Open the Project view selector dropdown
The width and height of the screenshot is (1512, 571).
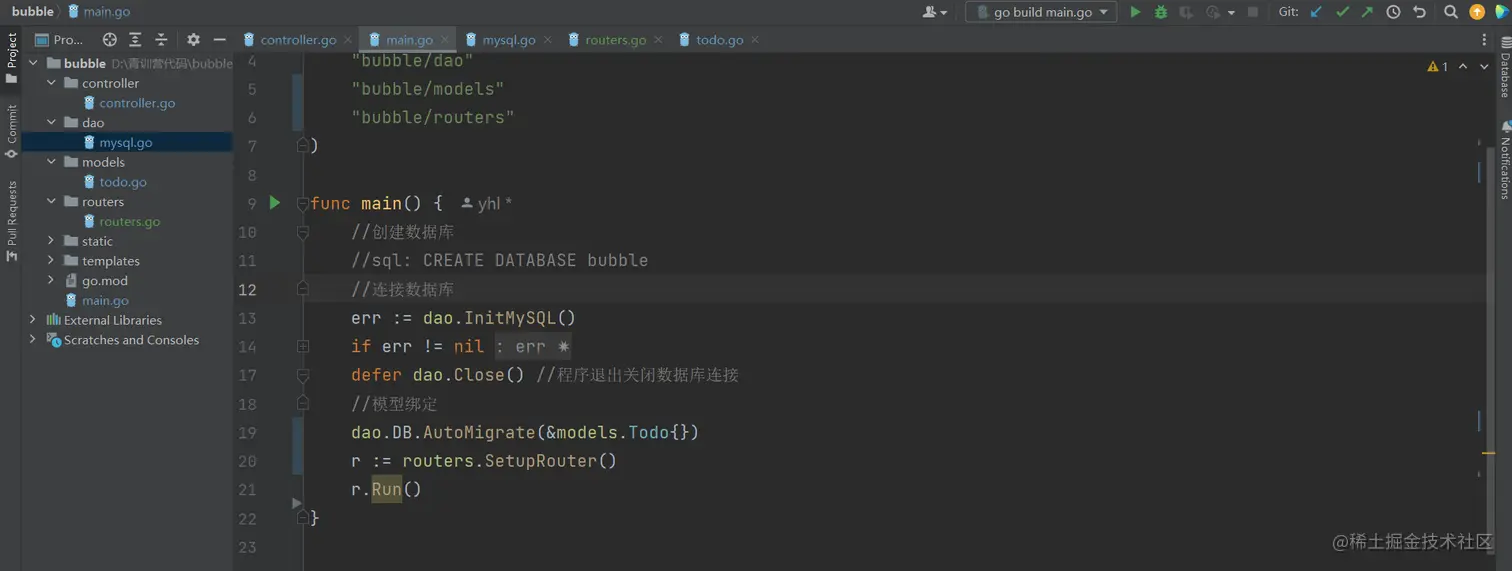59,40
